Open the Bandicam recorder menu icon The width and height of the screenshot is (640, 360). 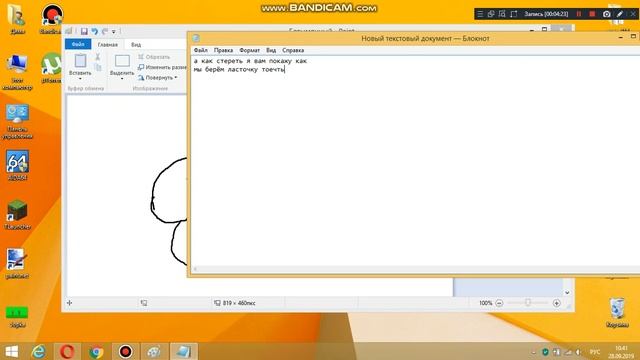coord(480,14)
